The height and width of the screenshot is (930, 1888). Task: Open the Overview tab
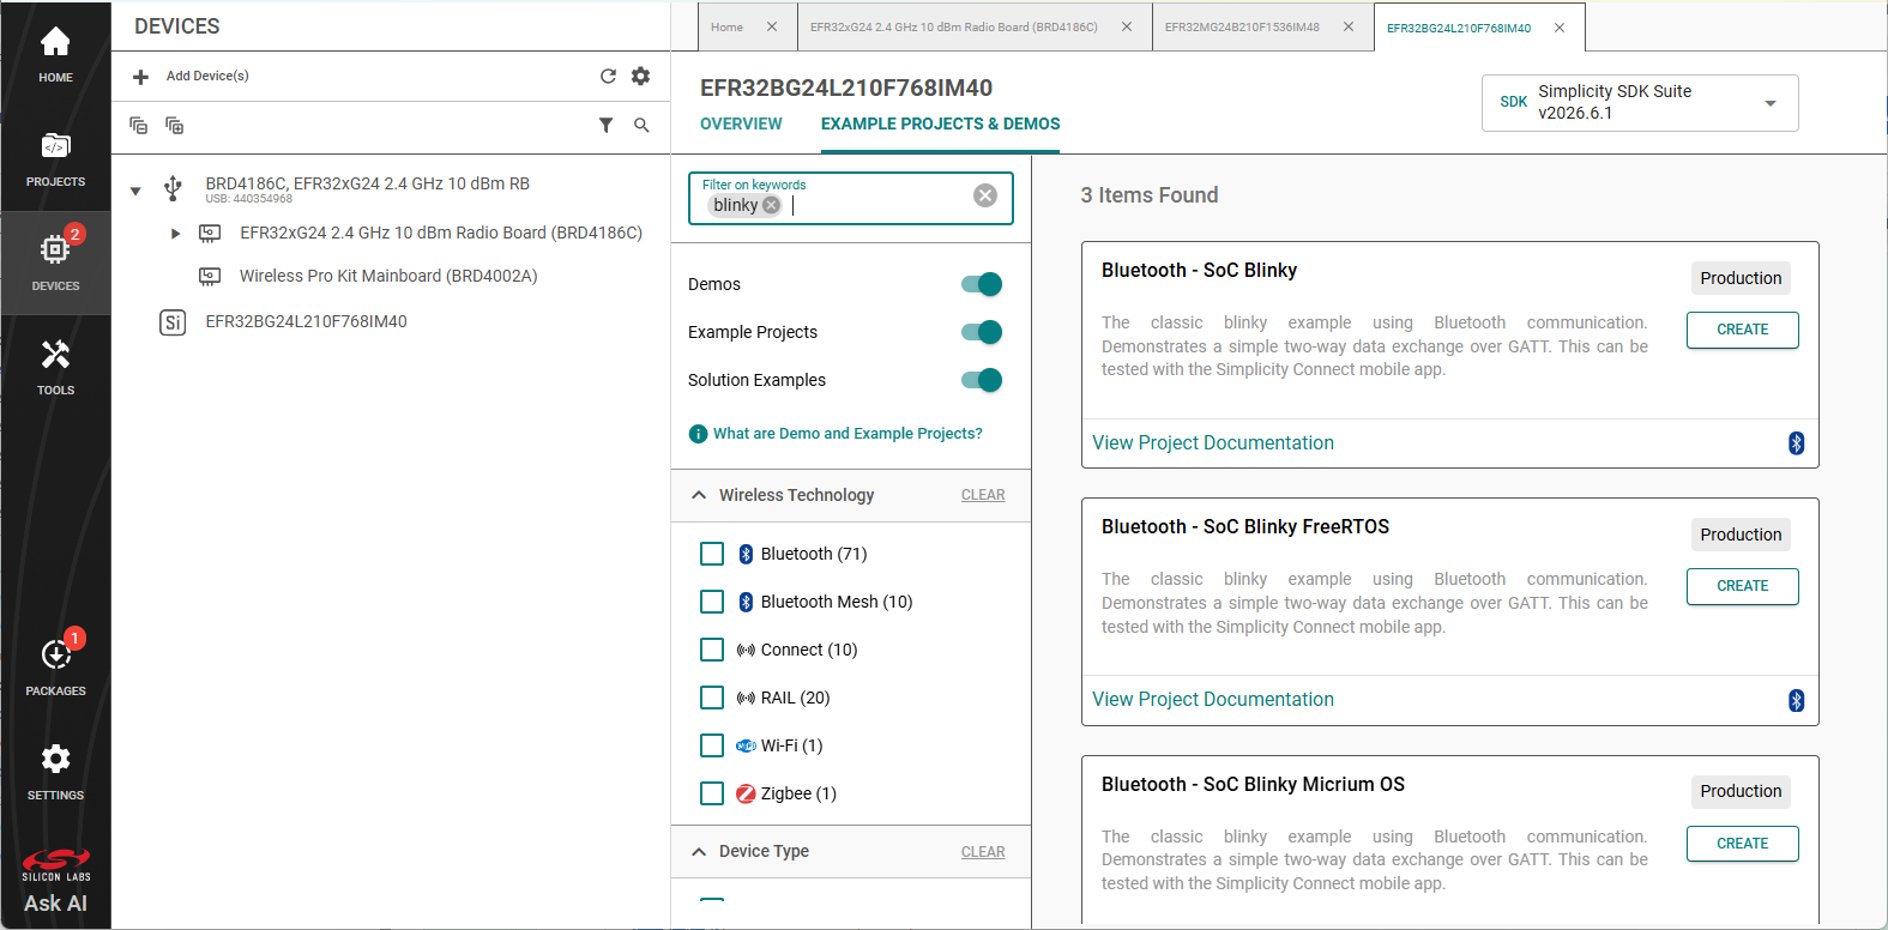[741, 124]
